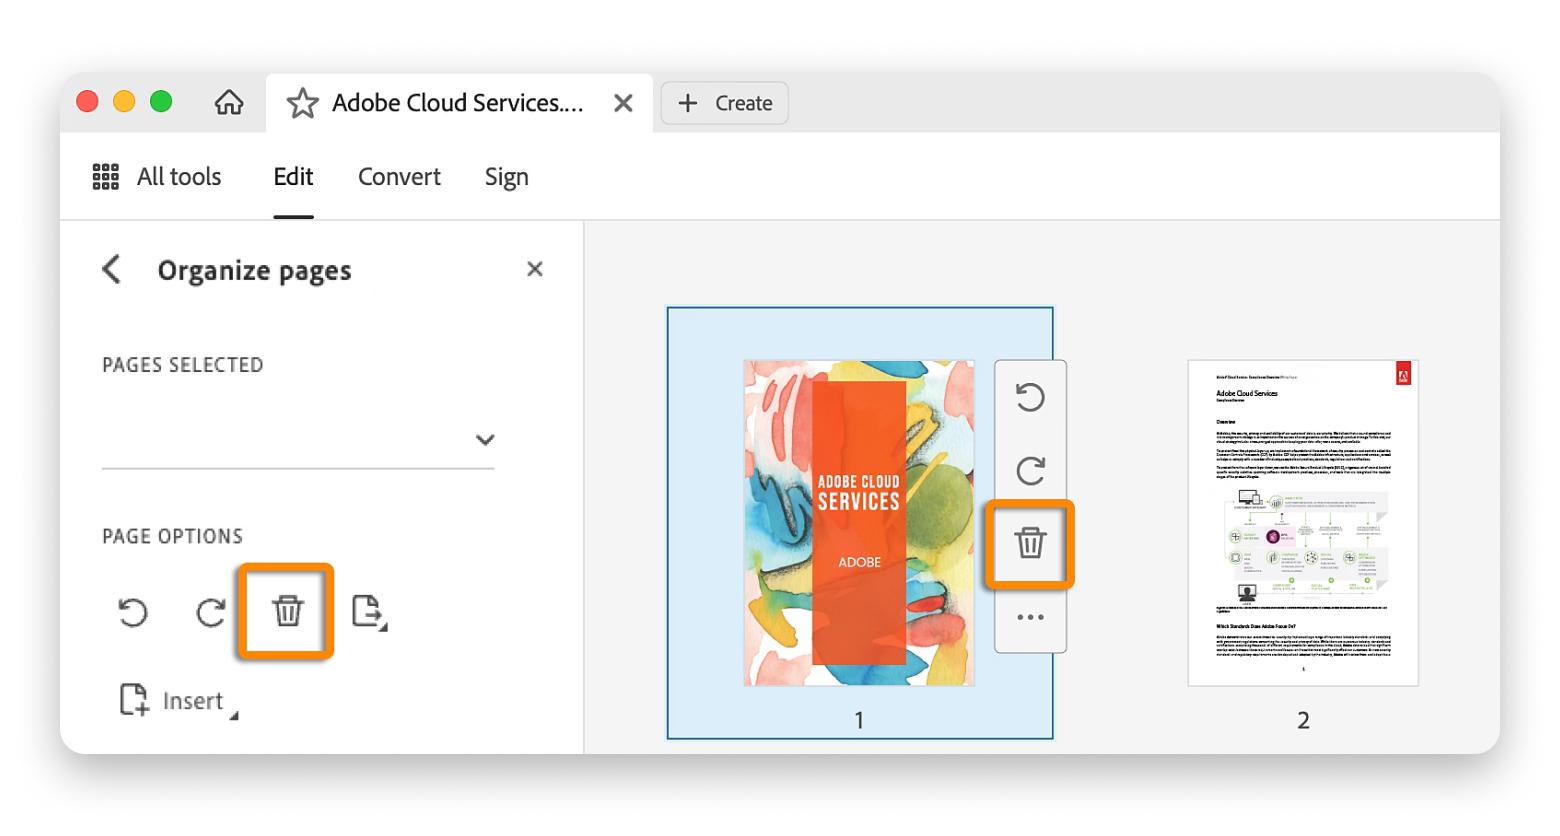The width and height of the screenshot is (1560, 836).
Task: Click the Create new tab button
Action: (725, 103)
